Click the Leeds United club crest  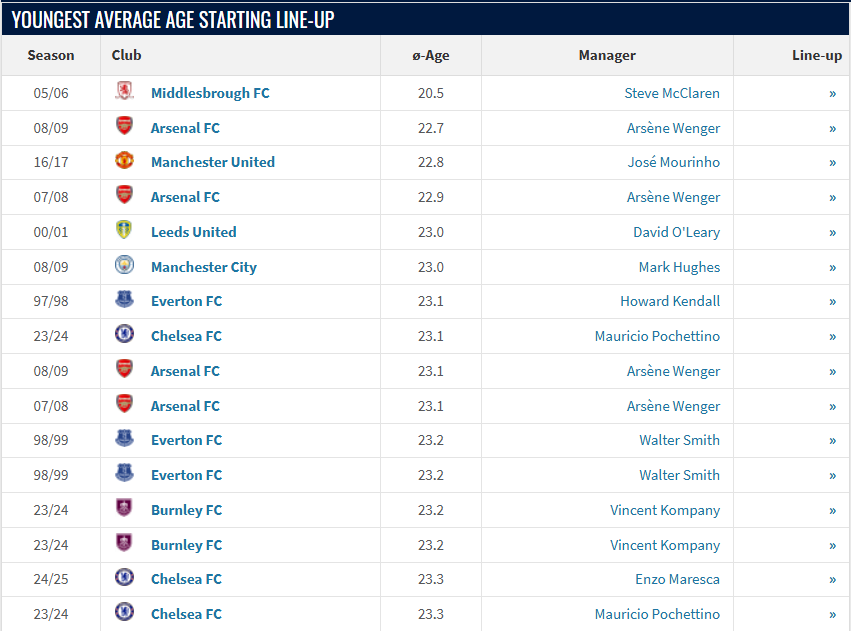point(124,231)
